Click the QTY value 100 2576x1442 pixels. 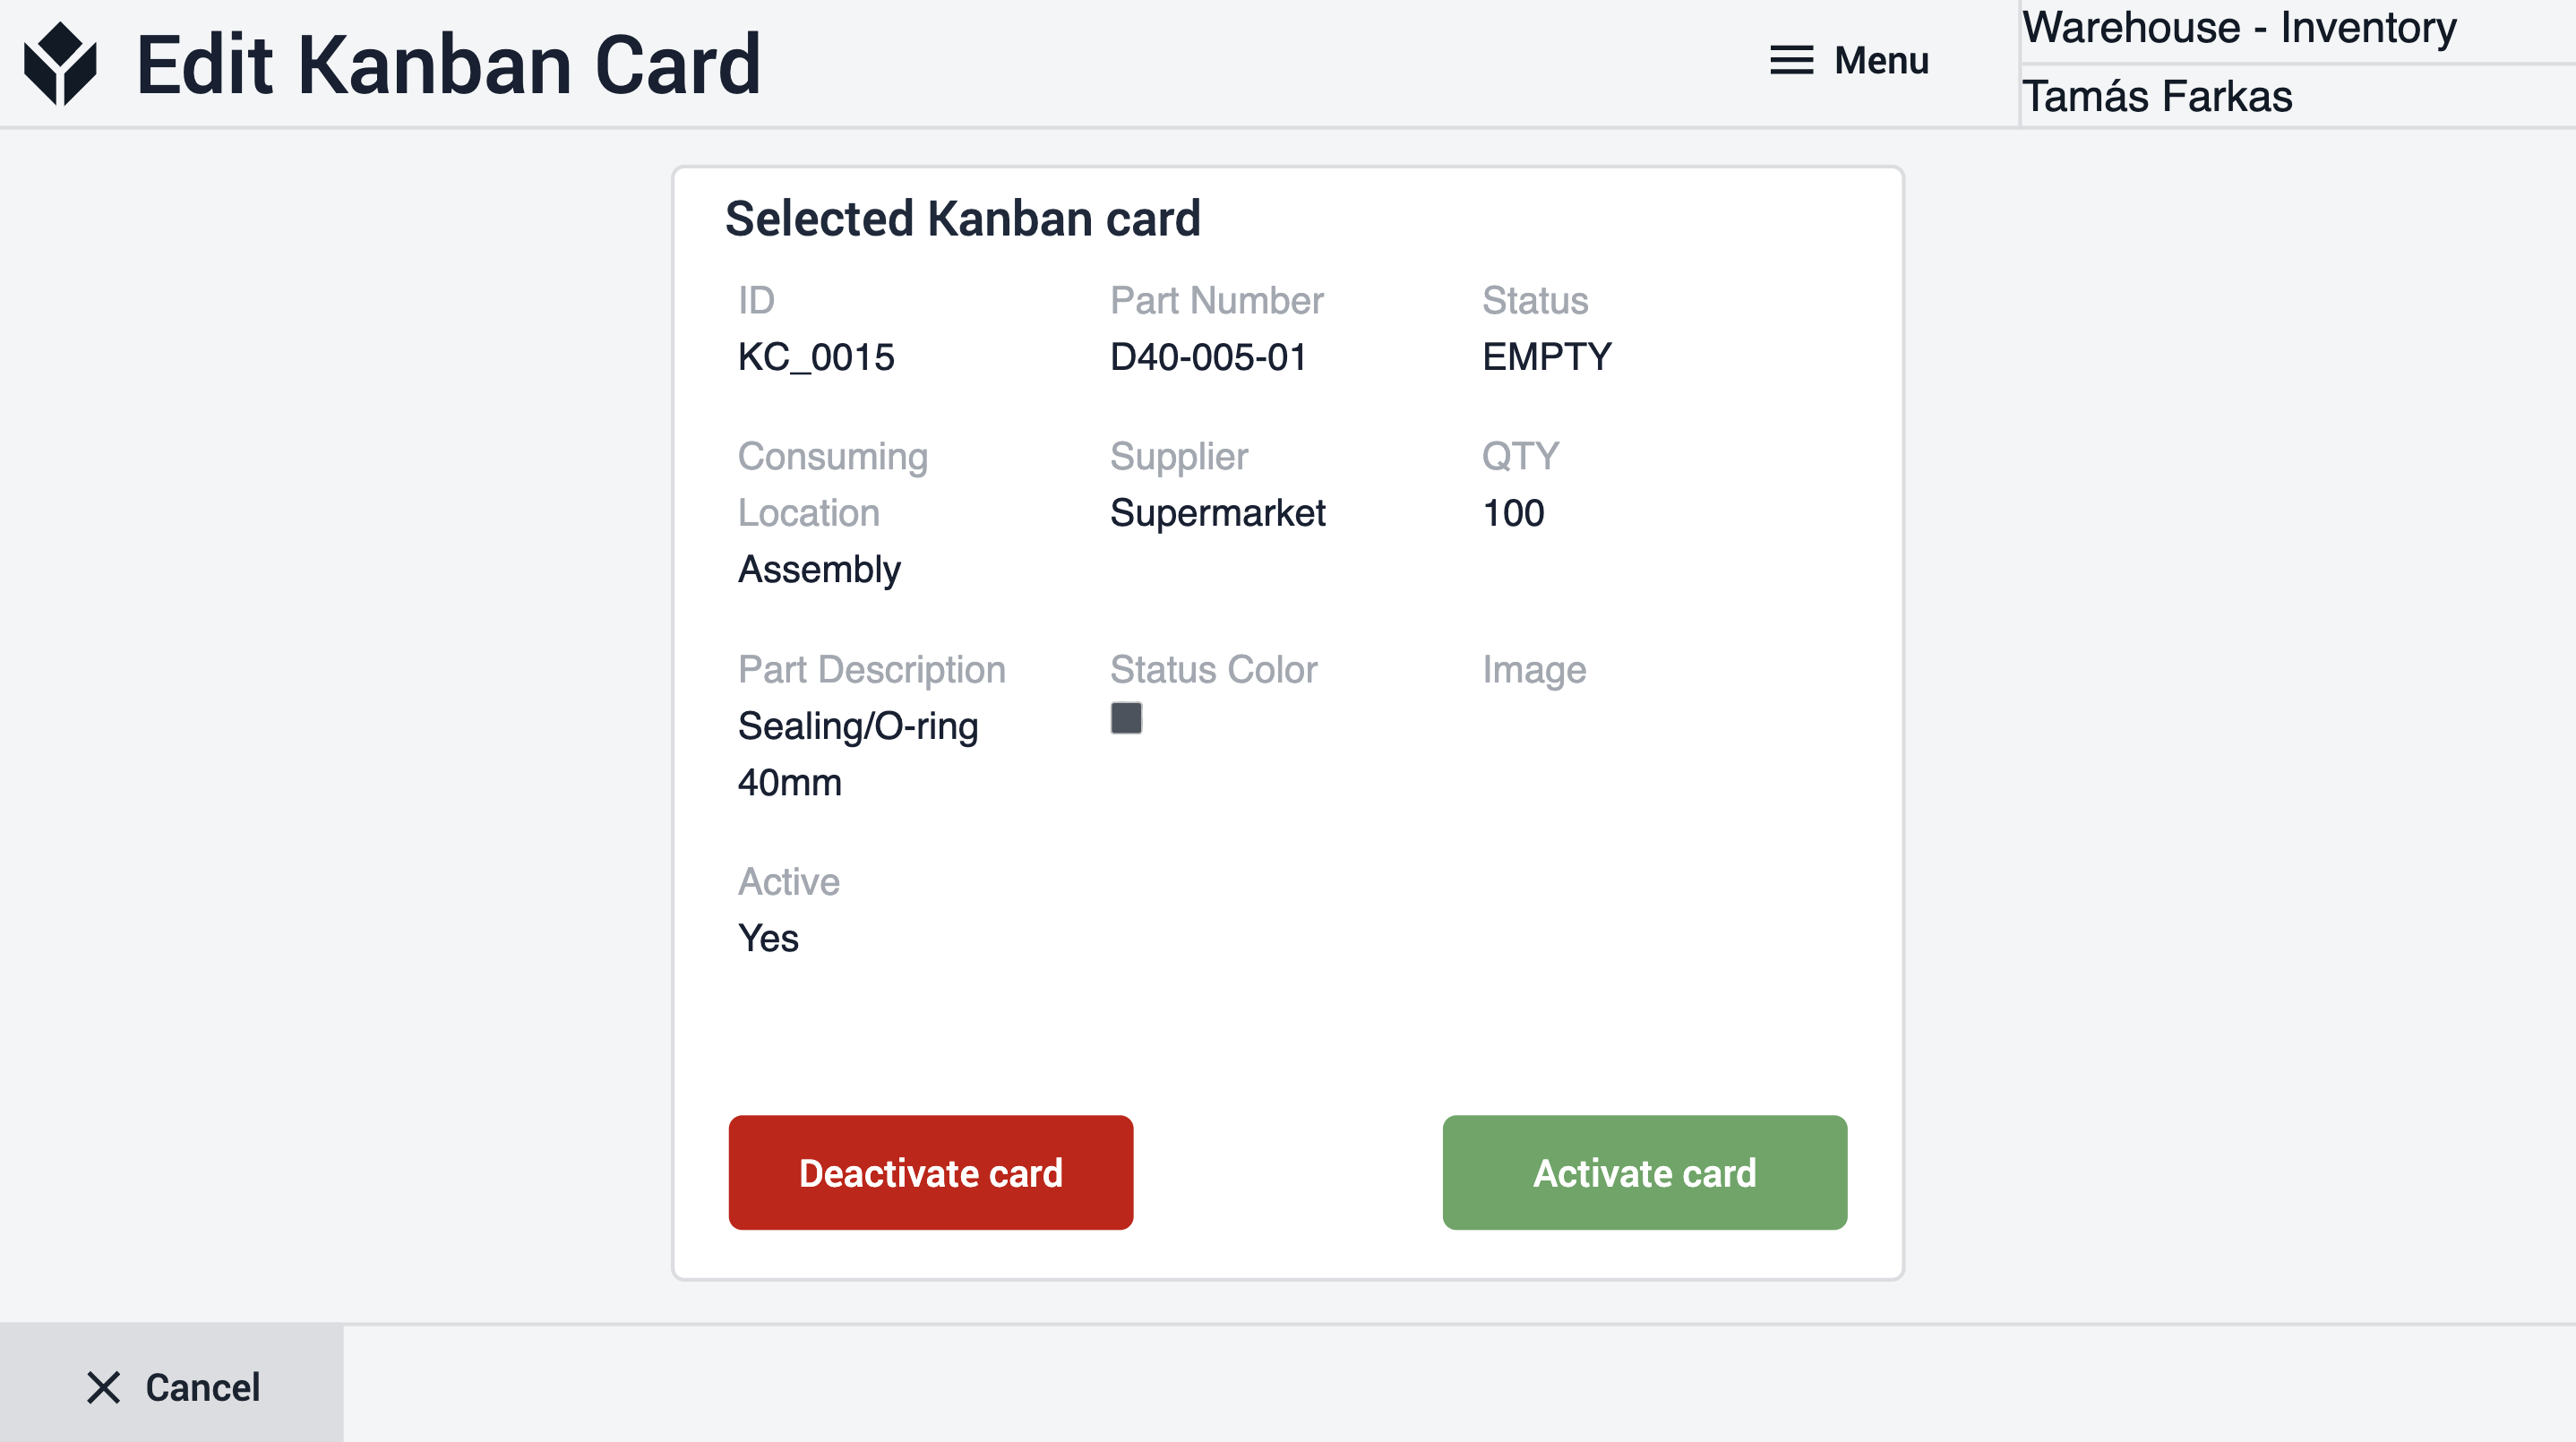pyautogui.click(x=1513, y=513)
